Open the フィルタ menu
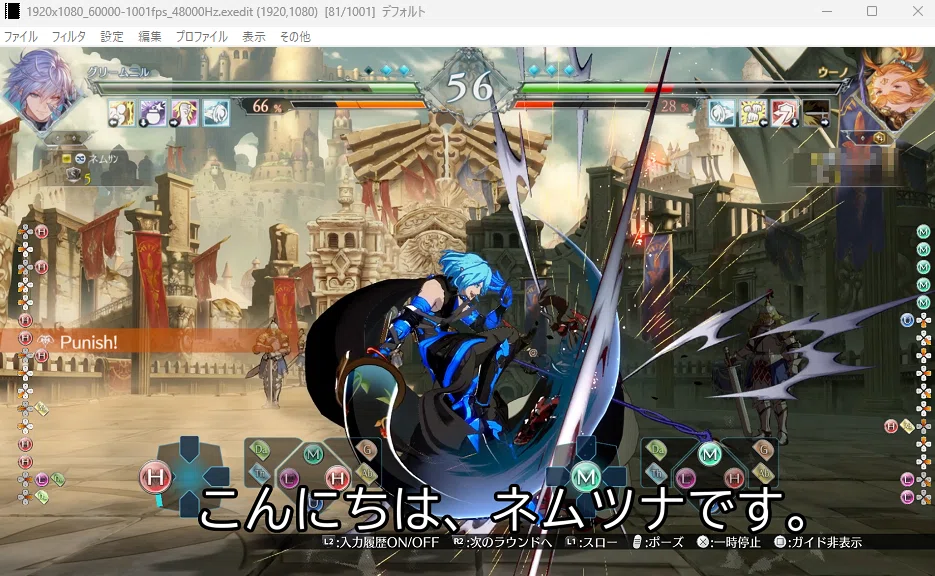The image size is (935, 576). [x=69, y=36]
